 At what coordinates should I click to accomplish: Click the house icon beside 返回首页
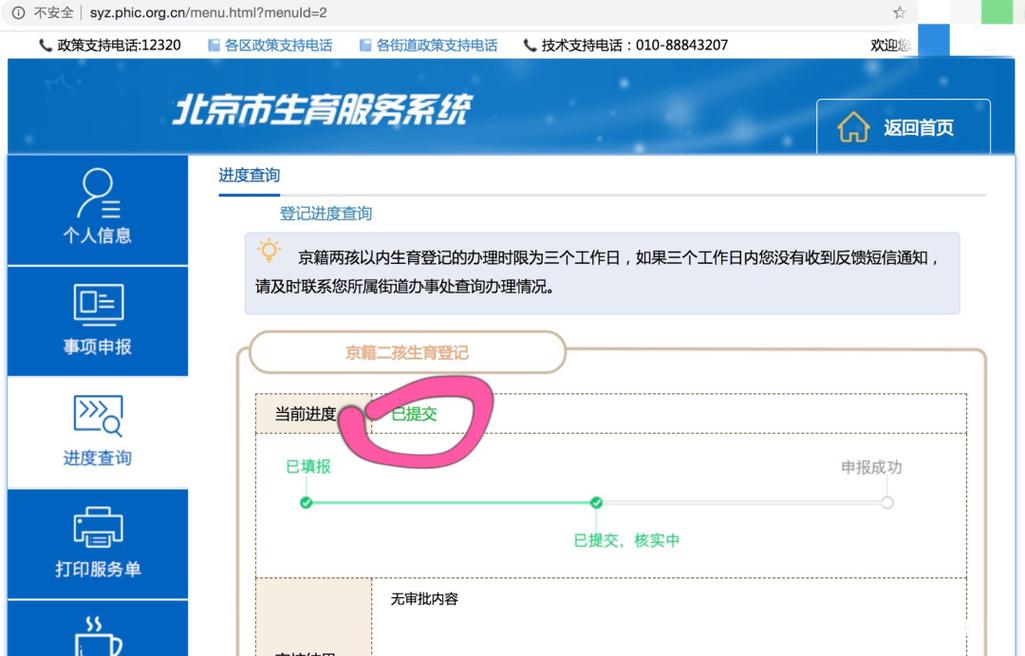coord(853,127)
